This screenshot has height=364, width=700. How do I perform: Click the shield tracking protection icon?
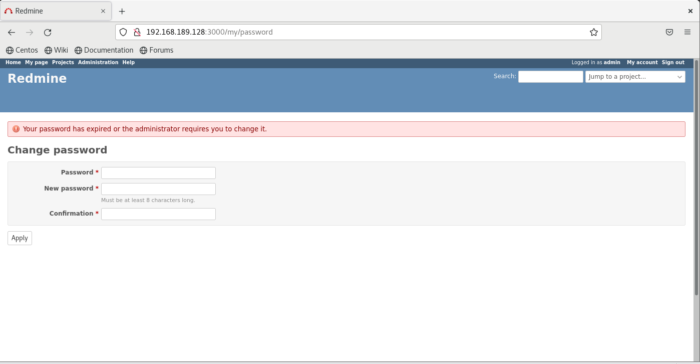pyautogui.click(x=123, y=32)
